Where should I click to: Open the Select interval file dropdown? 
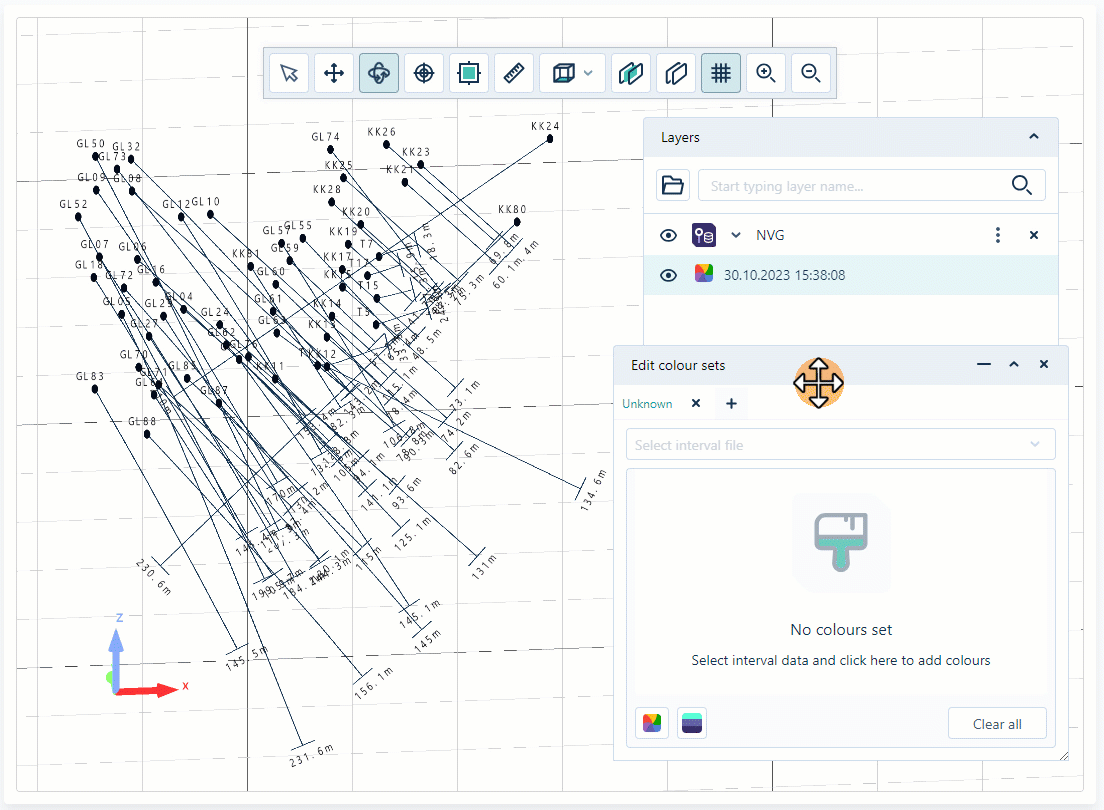(840, 445)
